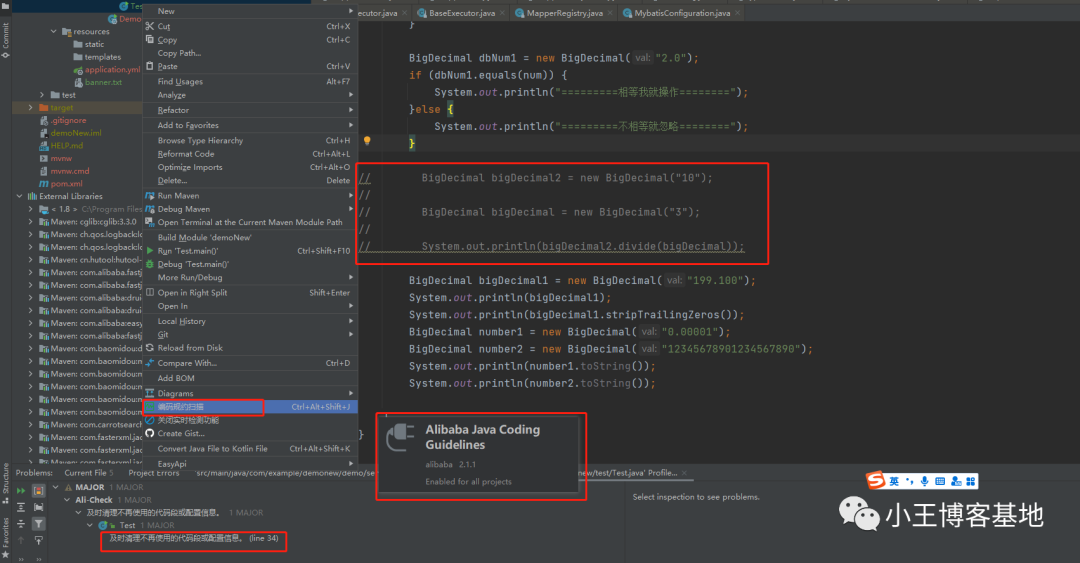Toggle the group-by-severity button in inspection toolbar
The image size is (1080, 563).
point(39,489)
